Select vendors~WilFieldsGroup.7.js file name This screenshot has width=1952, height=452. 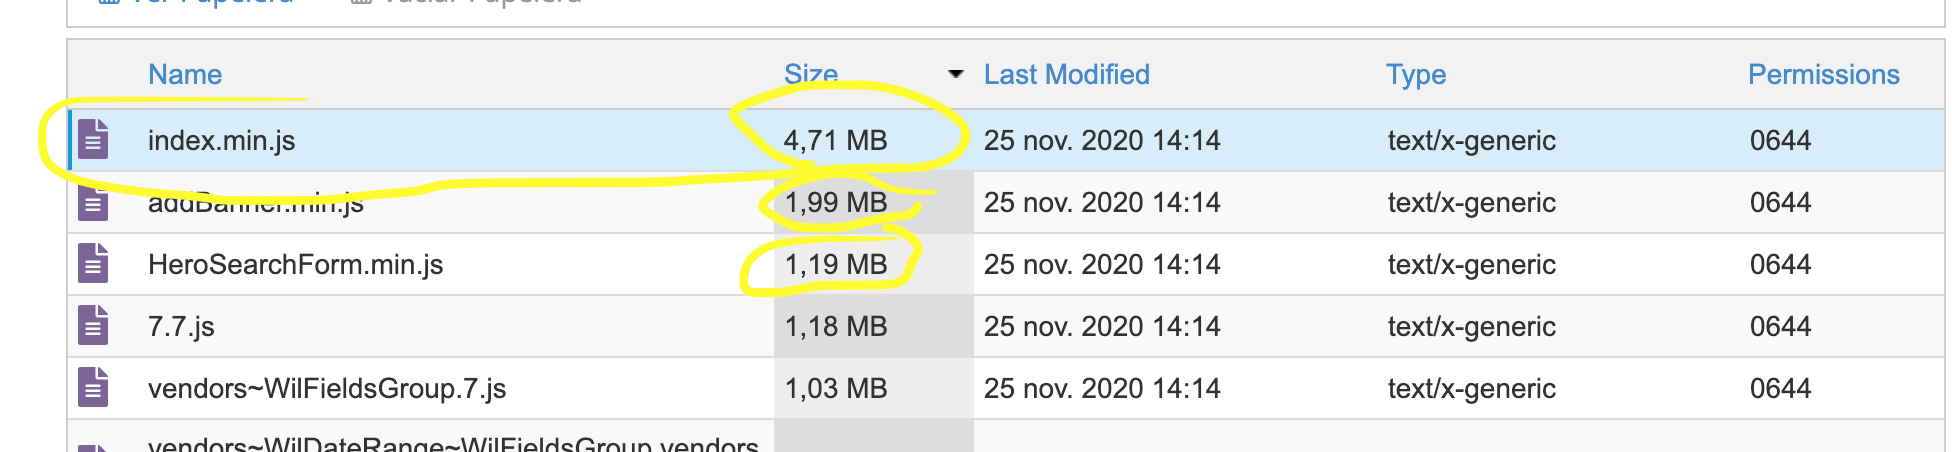327,389
